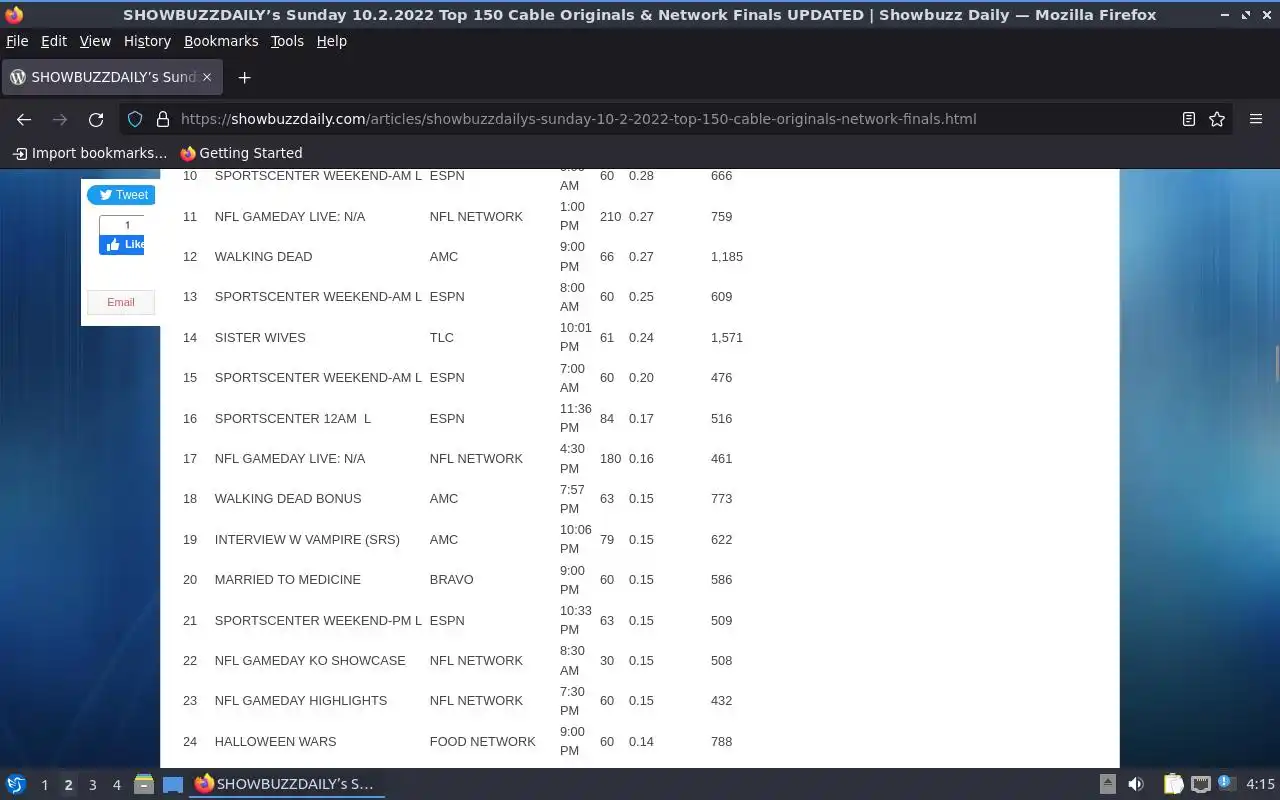Click SISTER WIVES show title
This screenshot has height=800, width=1280.
(260, 338)
